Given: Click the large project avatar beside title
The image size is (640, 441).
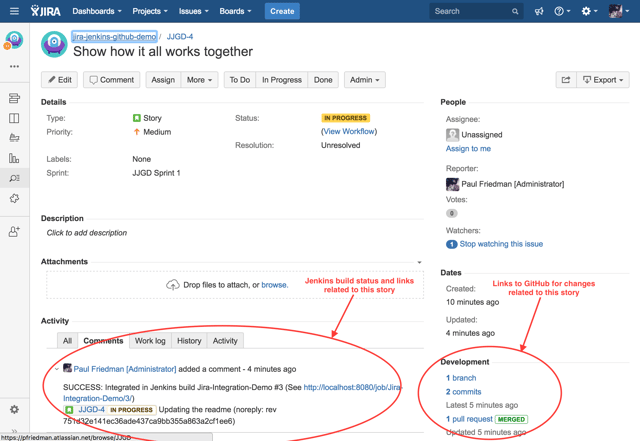Looking at the screenshot, I should tap(54, 44).
